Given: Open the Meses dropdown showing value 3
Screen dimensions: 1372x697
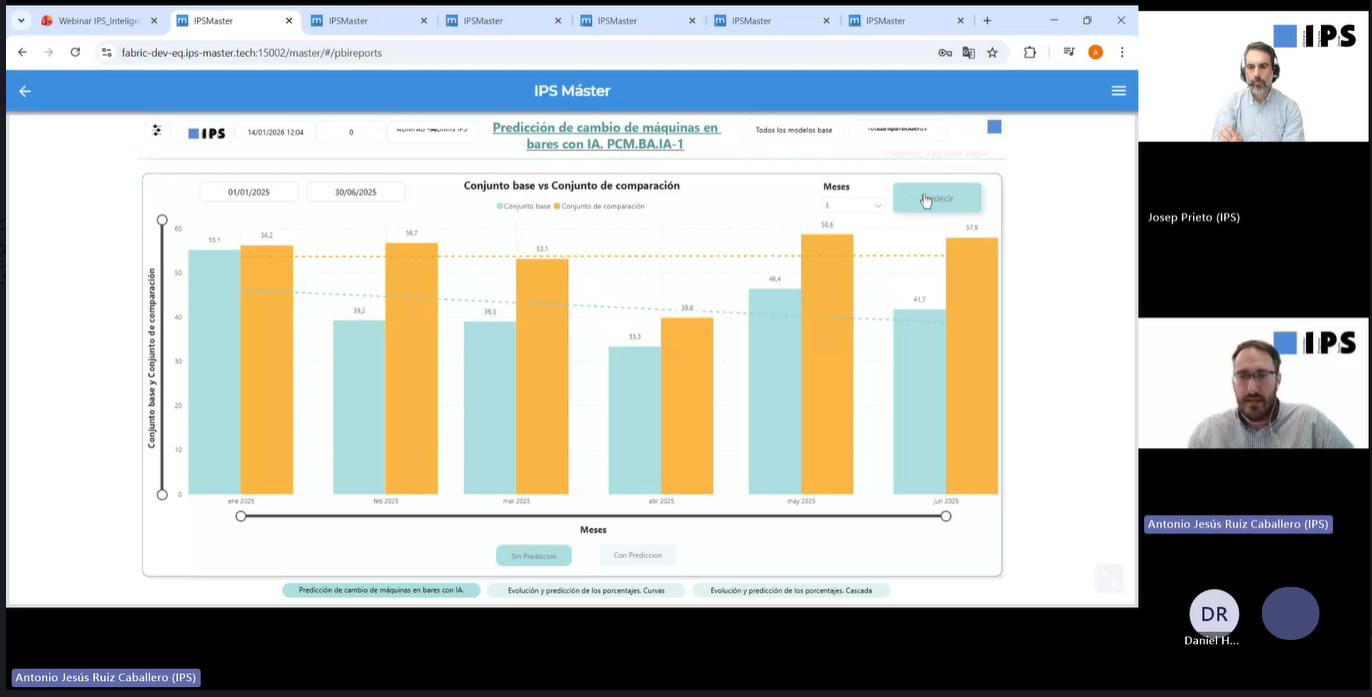Looking at the screenshot, I should tap(851, 205).
